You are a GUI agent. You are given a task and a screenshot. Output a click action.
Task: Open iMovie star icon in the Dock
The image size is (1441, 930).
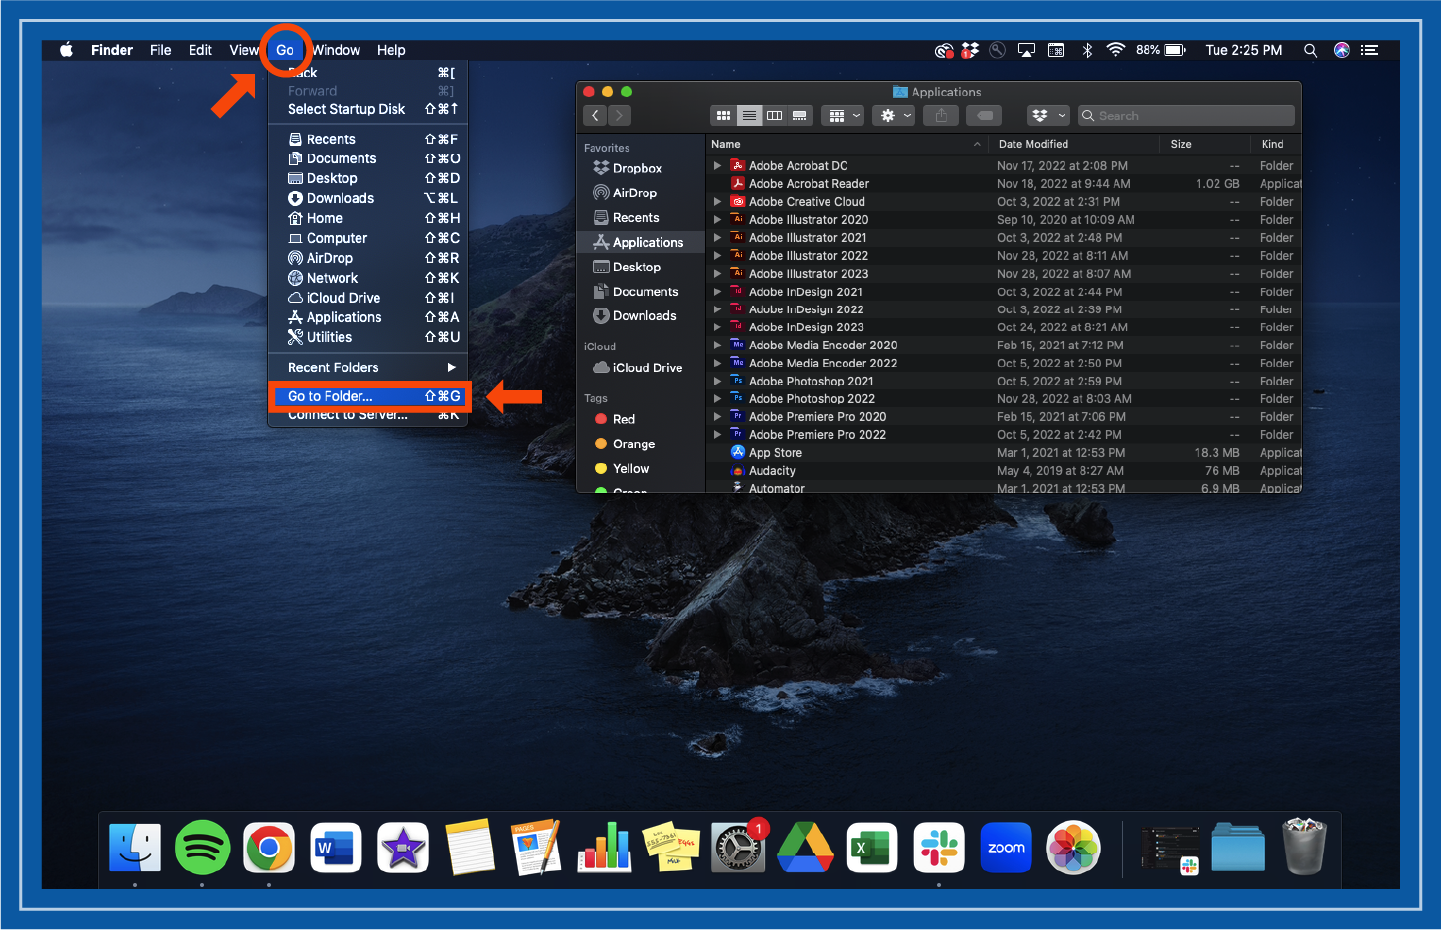coord(403,848)
